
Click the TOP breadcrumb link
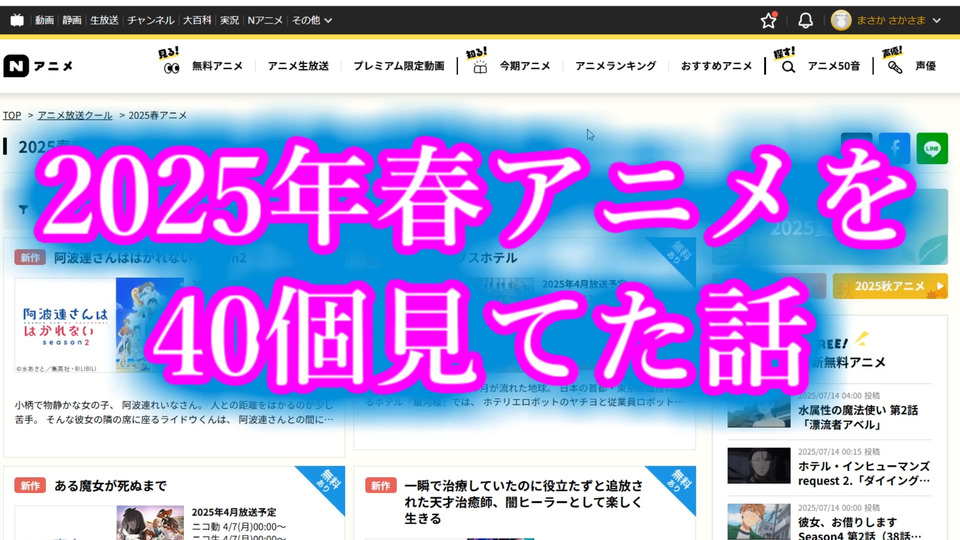12,115
